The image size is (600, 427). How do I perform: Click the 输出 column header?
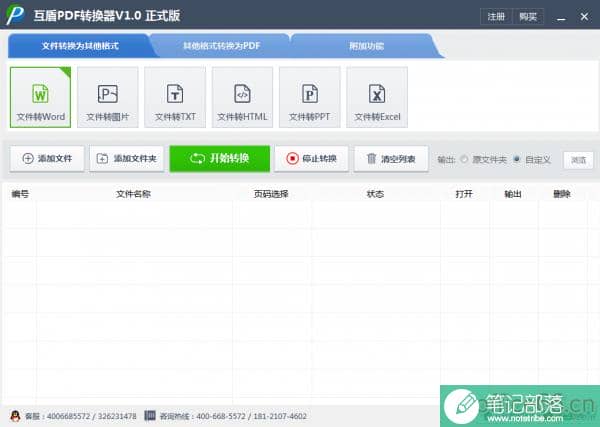tap(513, 194)
